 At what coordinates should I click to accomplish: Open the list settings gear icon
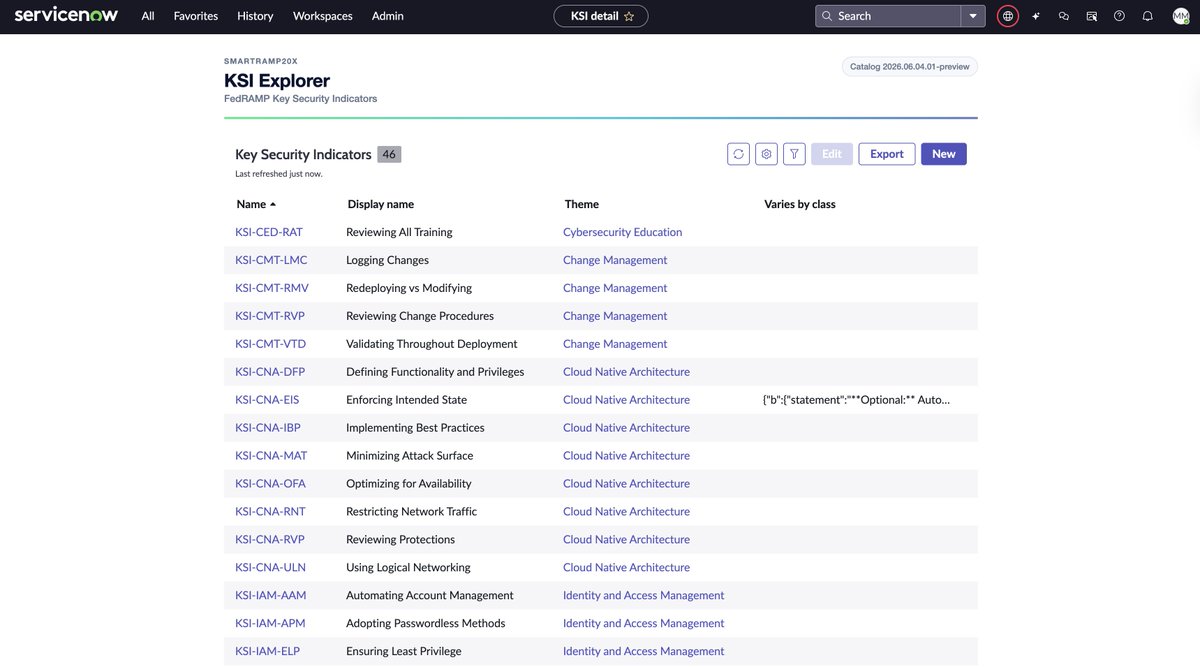(766, 154)
